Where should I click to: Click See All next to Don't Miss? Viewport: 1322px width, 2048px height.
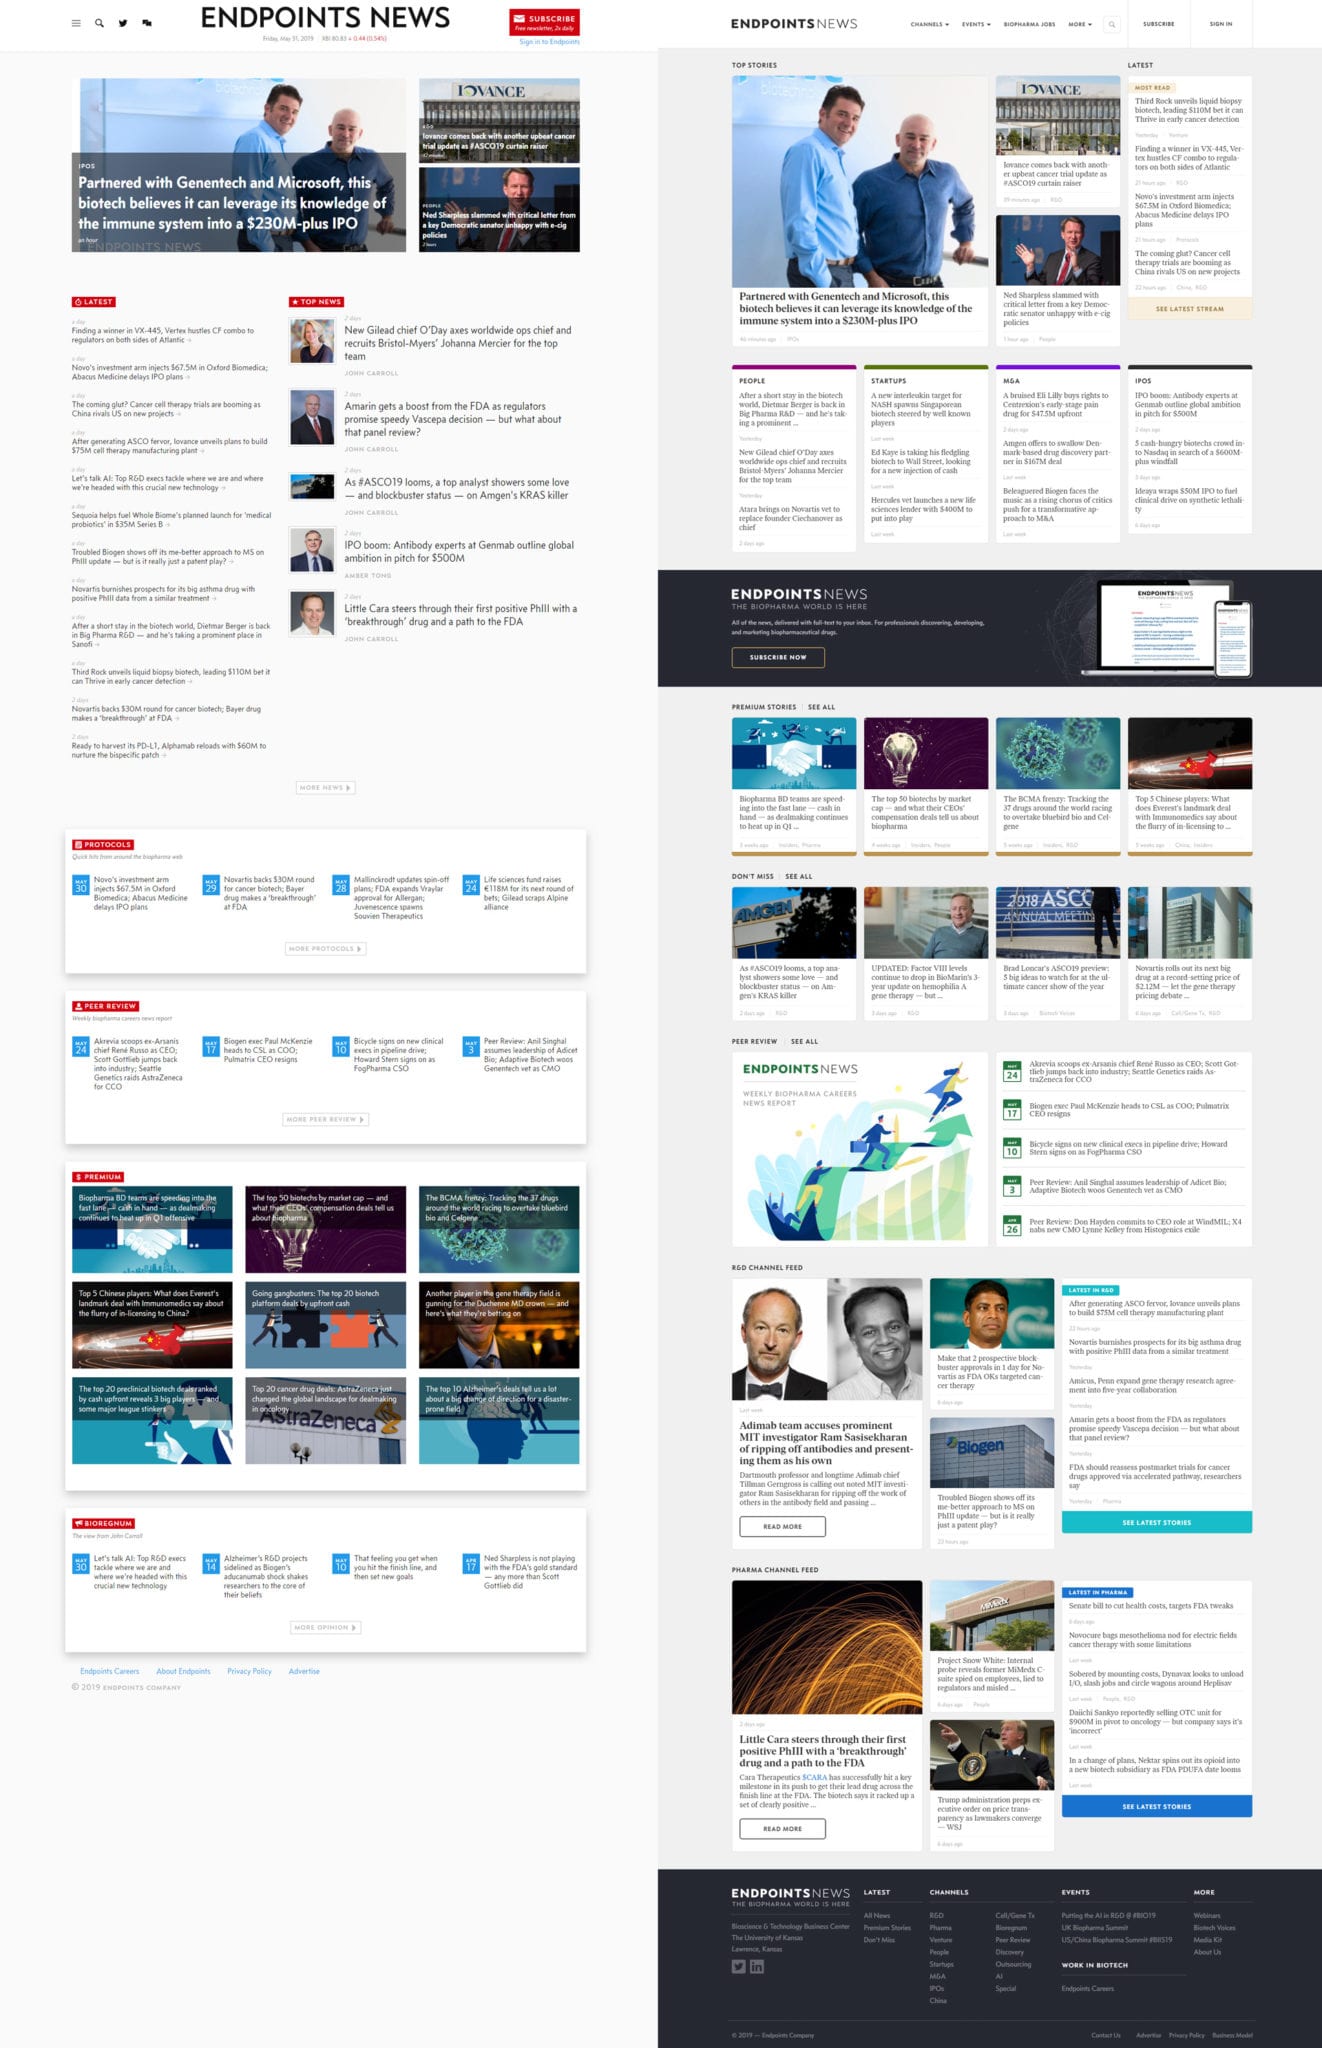(x=799, y=876)
